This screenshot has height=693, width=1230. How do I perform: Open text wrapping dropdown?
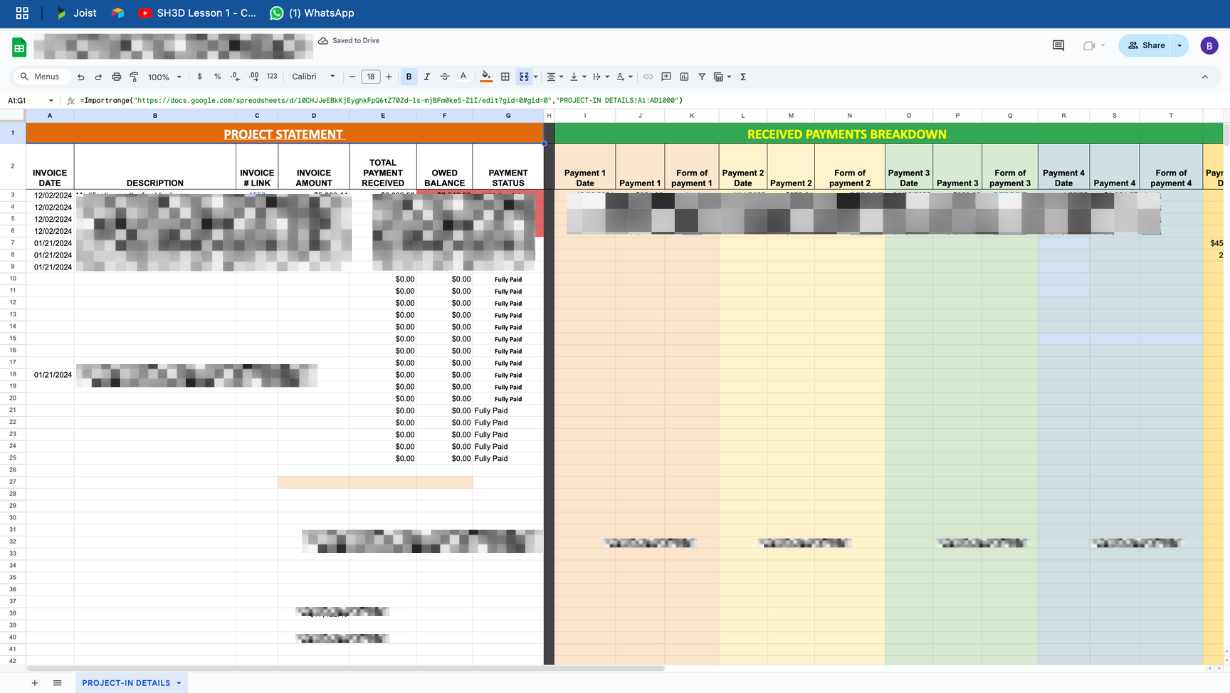click(x=600, y=77)
